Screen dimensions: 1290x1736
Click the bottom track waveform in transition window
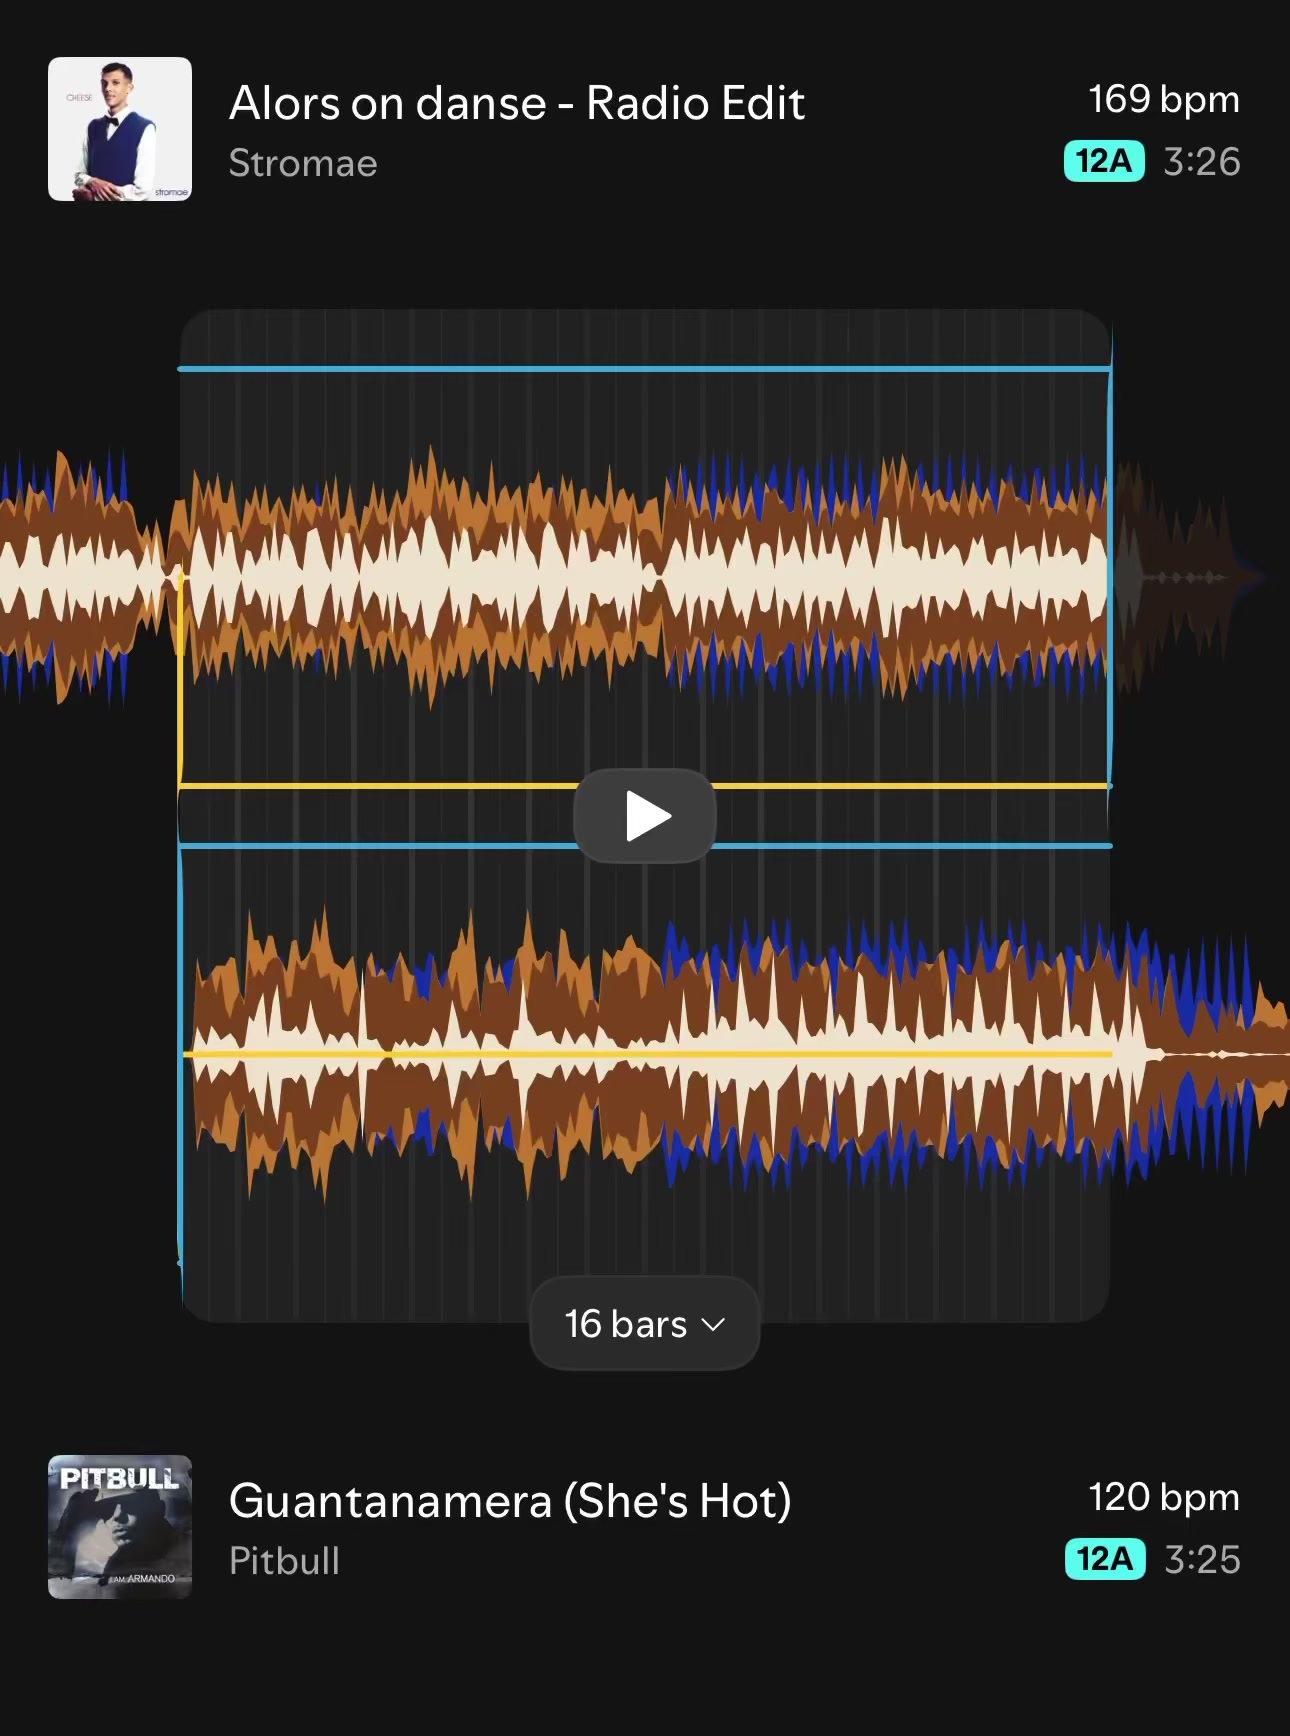pyautogui.click(x=645, y=1053)
